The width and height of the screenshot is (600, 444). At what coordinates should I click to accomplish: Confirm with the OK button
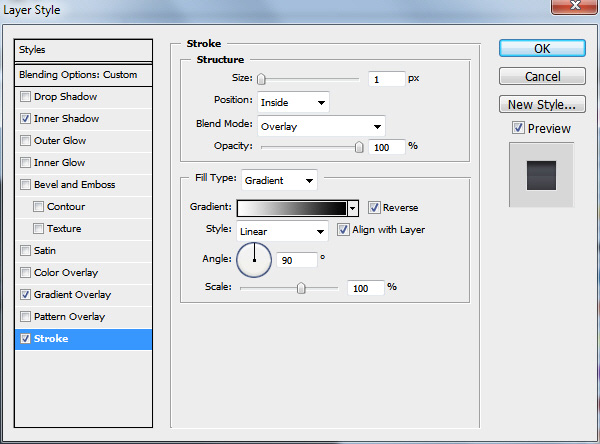(x=542, y=49)
